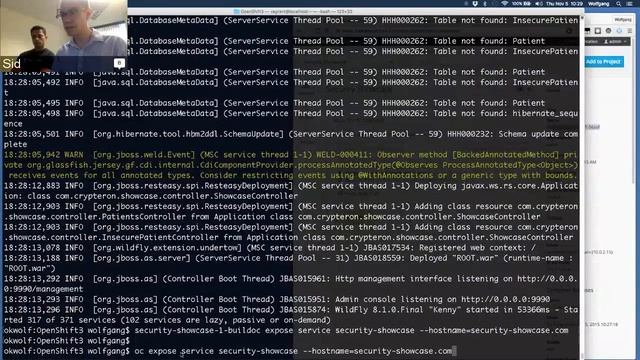Click the oc expose service command line
Image resolution: width=640 pixels, height=360 pixels.
(230, 351)
